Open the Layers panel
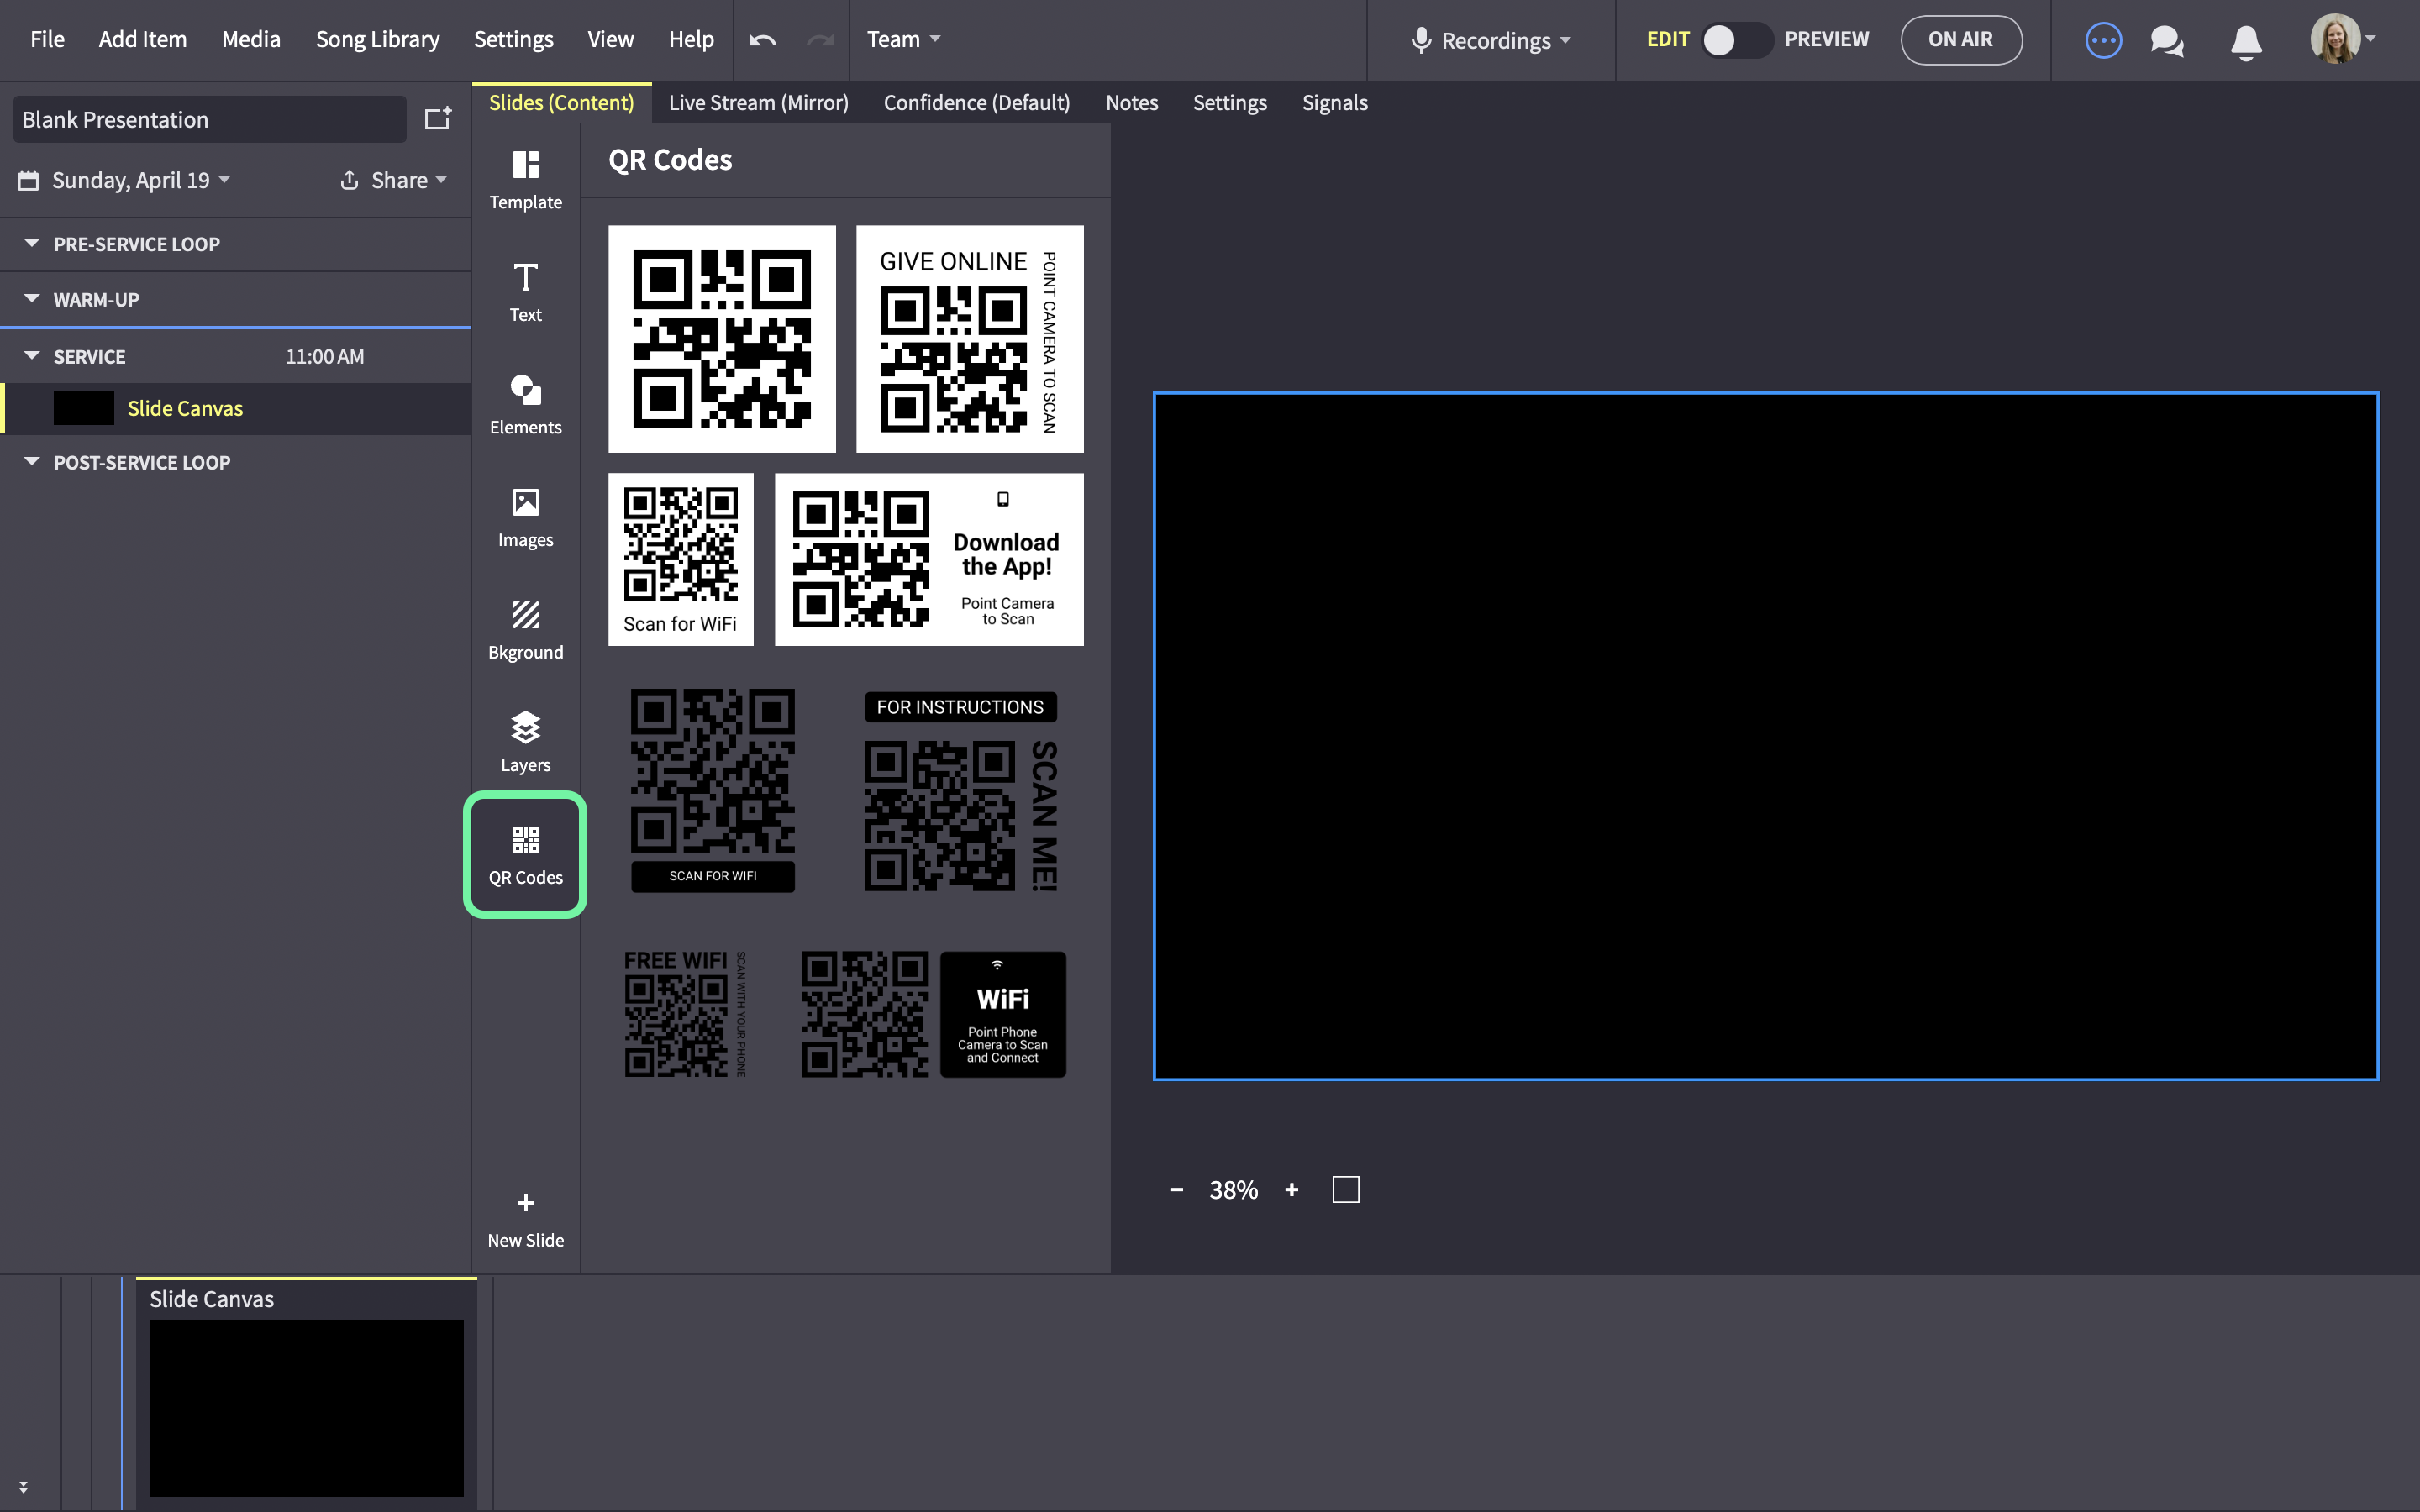The width and height of the screenshot is (2420, 1512). [x=525, y=743]
